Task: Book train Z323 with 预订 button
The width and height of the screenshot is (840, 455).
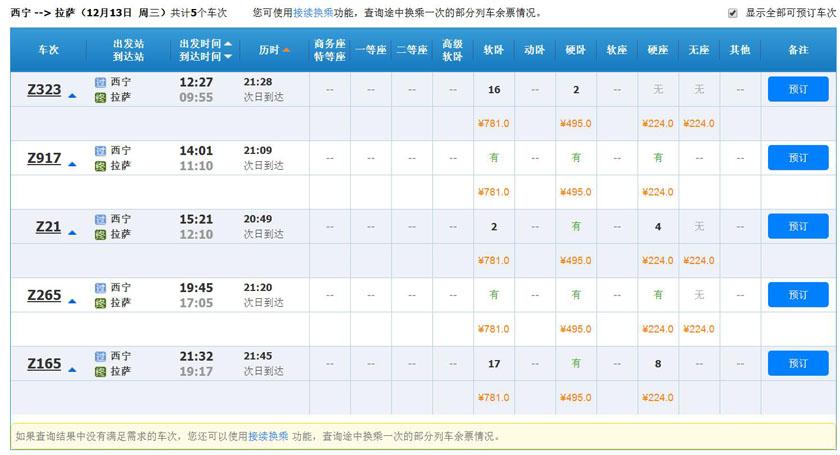Action: (x=798, y=89)
